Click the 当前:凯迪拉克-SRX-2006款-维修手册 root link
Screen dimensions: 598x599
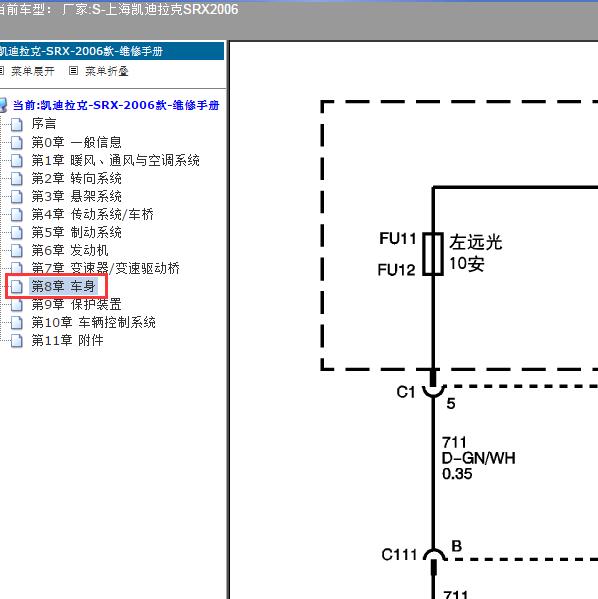click(x=116, y=105)
